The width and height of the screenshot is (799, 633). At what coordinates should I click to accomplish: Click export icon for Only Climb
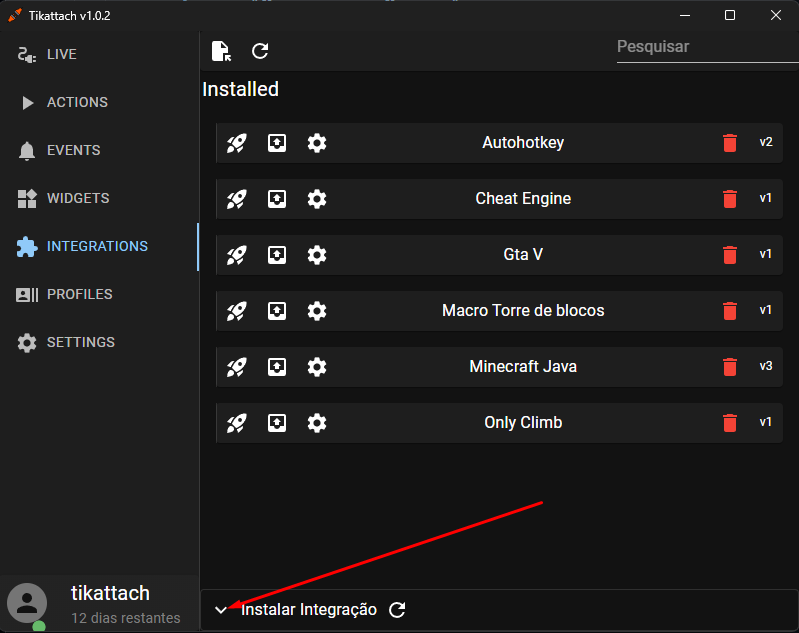tap(277, 424)
